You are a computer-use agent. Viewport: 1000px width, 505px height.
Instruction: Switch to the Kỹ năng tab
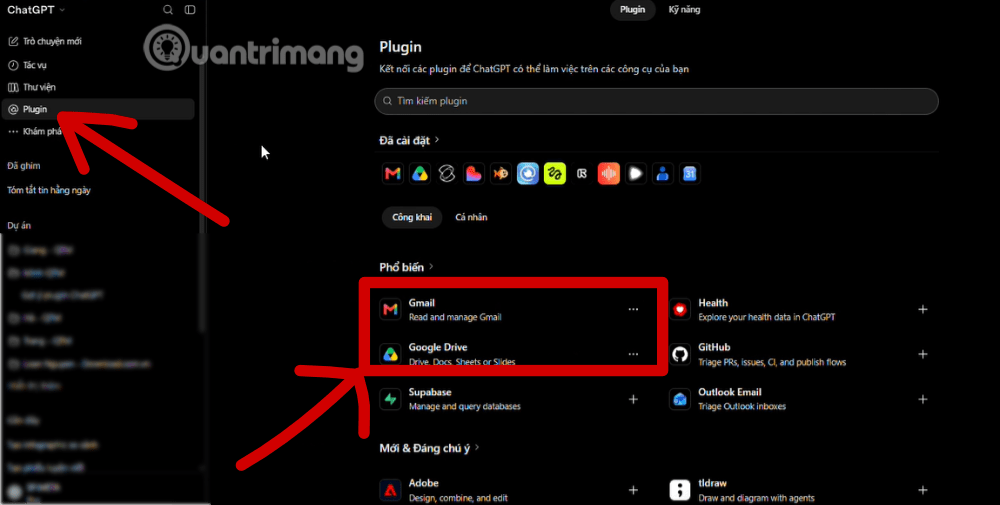point(684,10)
